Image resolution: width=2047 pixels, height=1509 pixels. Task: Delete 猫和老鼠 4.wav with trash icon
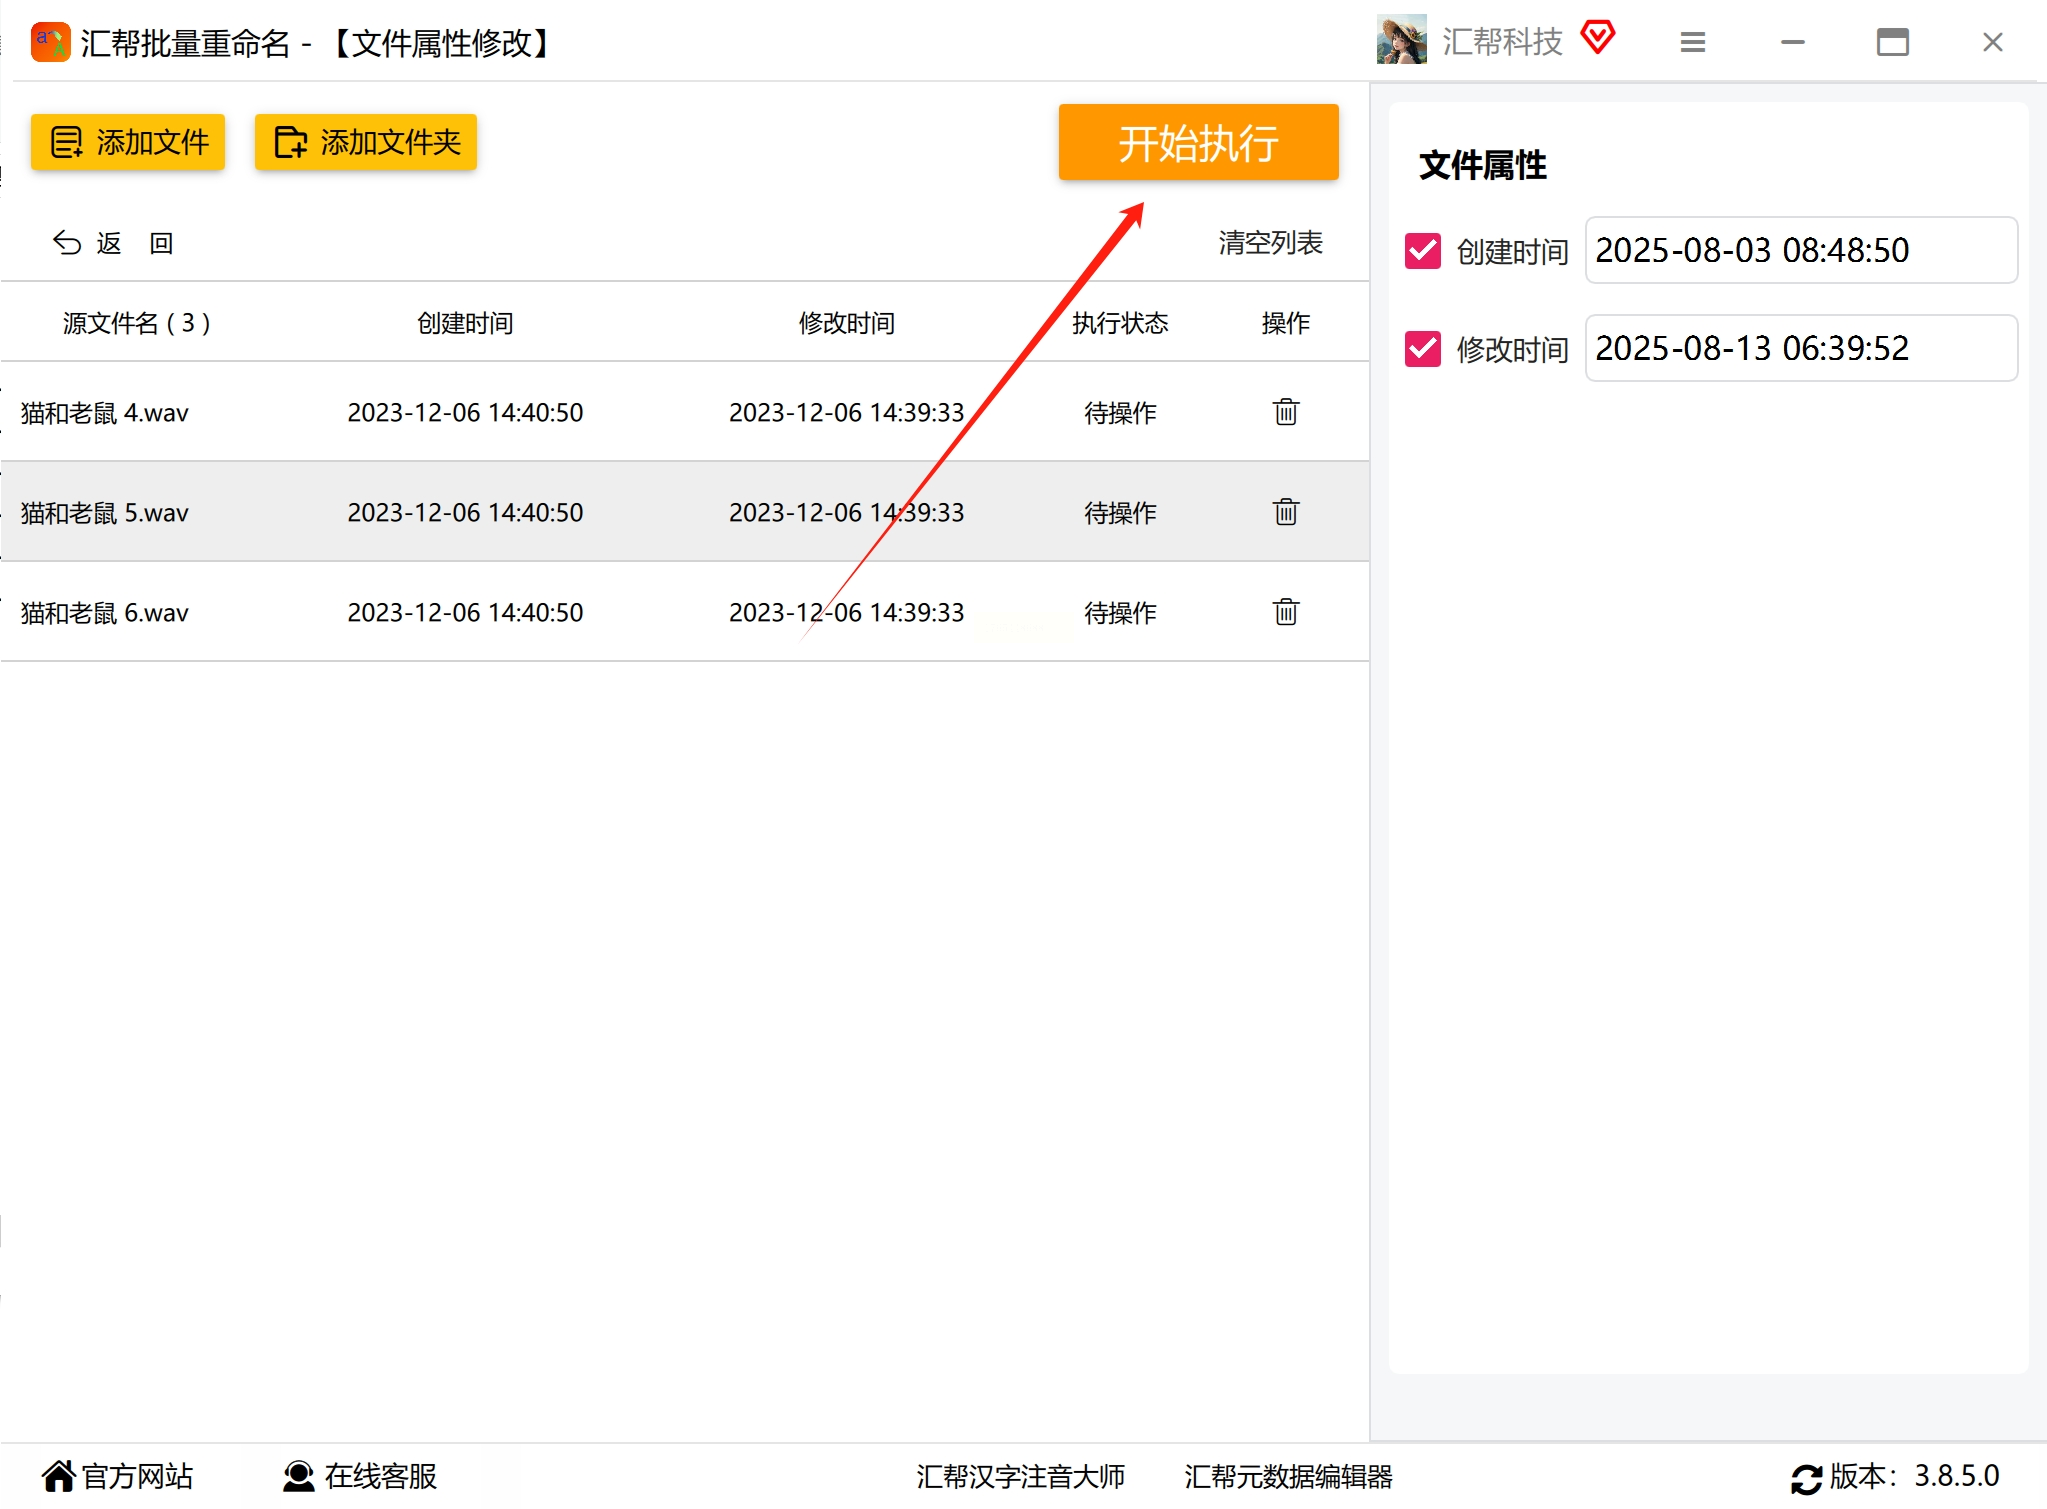coord(1285,412)
